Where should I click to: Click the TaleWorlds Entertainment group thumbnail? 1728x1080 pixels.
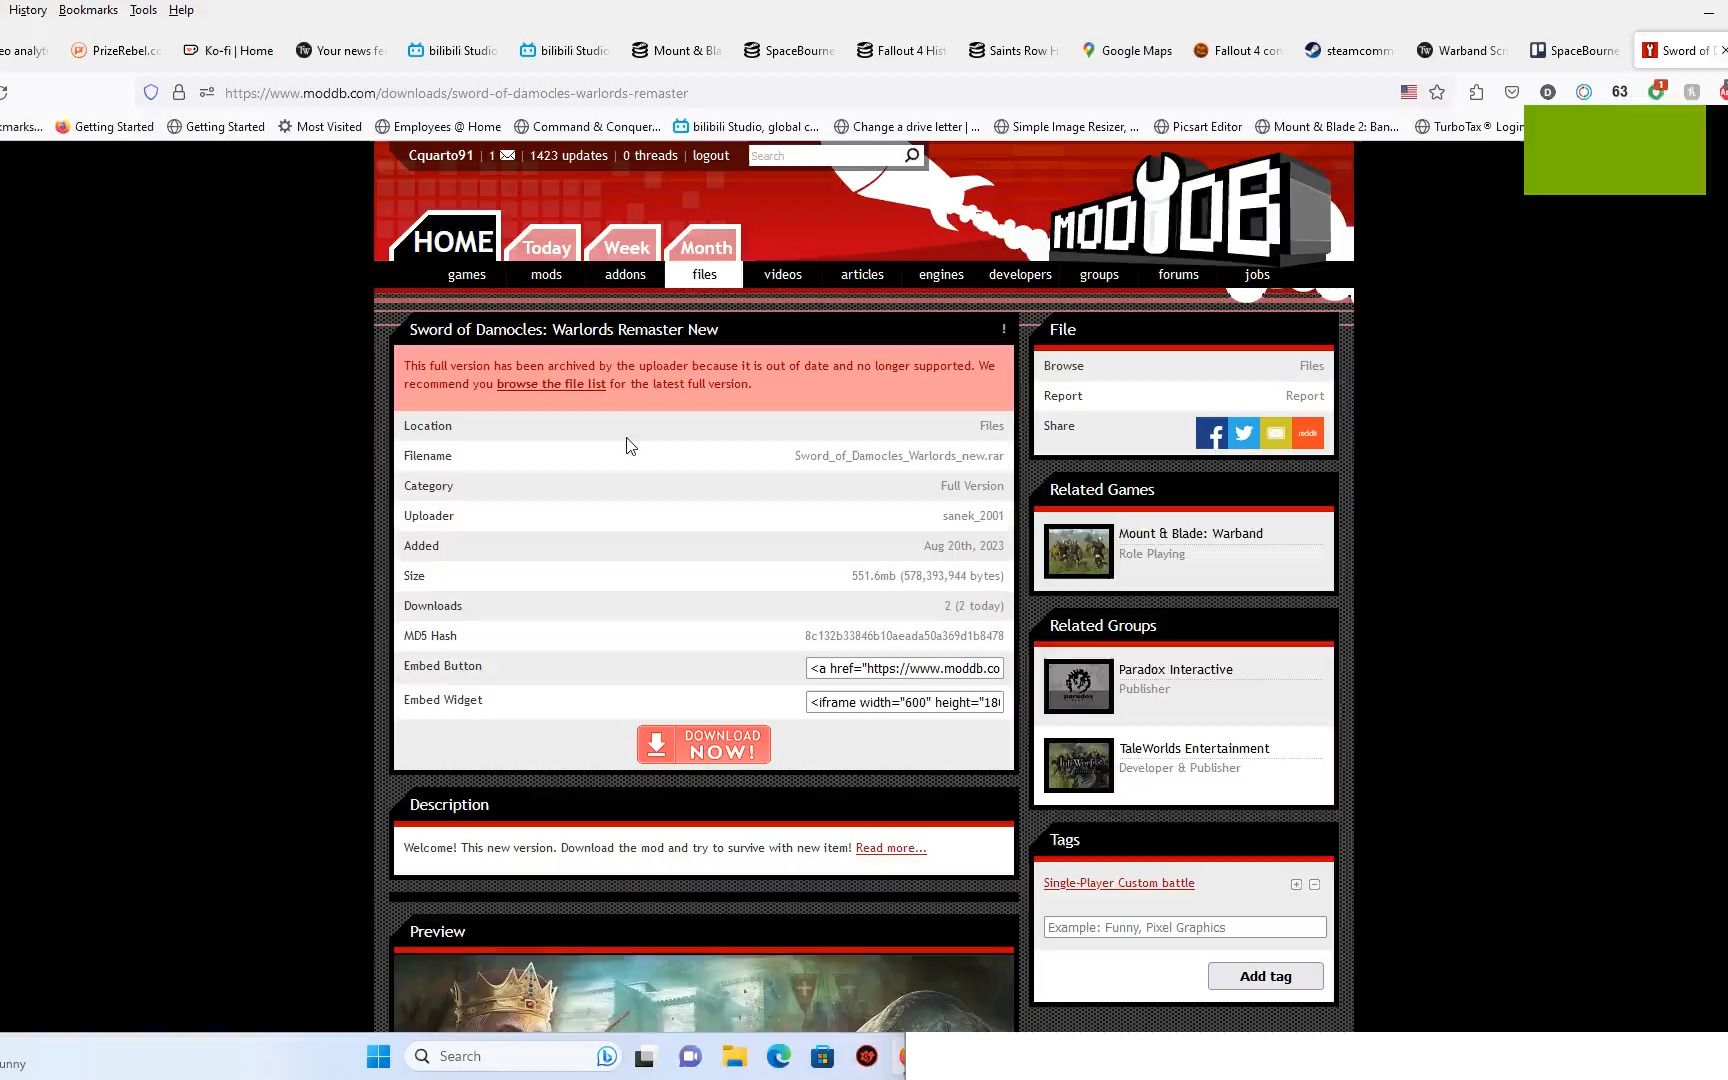(x=1078, y=765)
